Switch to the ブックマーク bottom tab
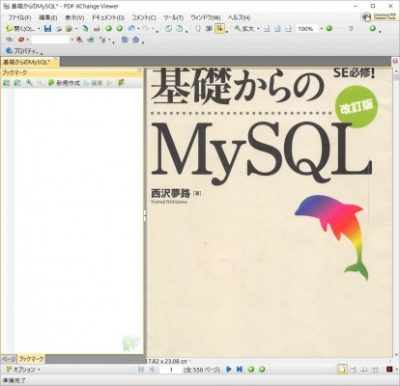Screen dimensions: 400x386 [x=31, y=359]
